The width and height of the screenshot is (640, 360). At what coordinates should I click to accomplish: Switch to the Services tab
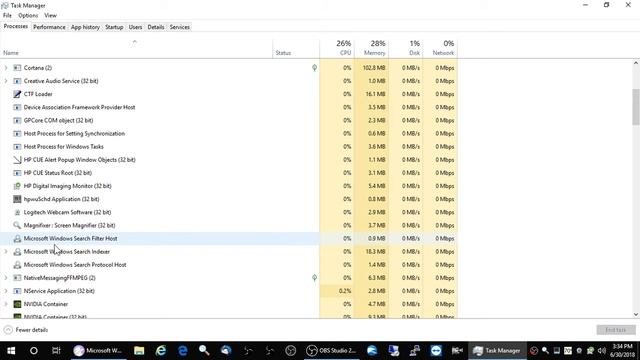[x=180, y=27]
